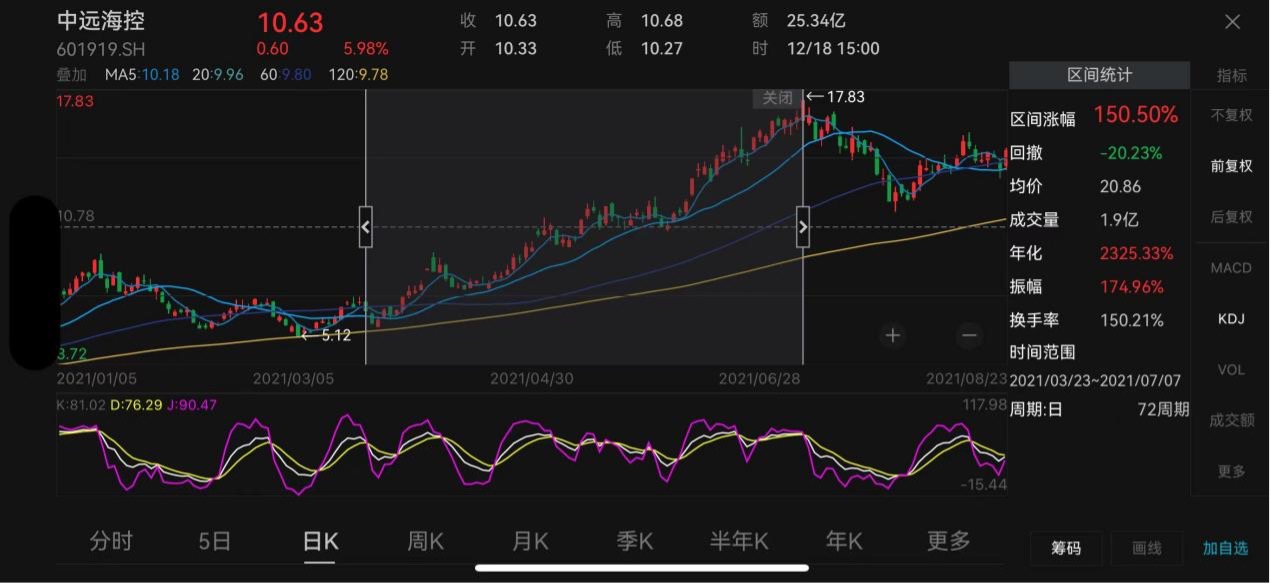This screenshot has width=1274, height=586.
Task: Select 前复权 price adjustment option
Action: point(1231,166)
